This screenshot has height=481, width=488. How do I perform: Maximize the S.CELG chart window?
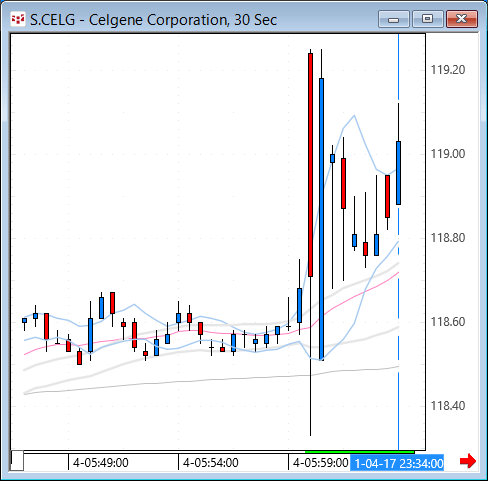428,19
